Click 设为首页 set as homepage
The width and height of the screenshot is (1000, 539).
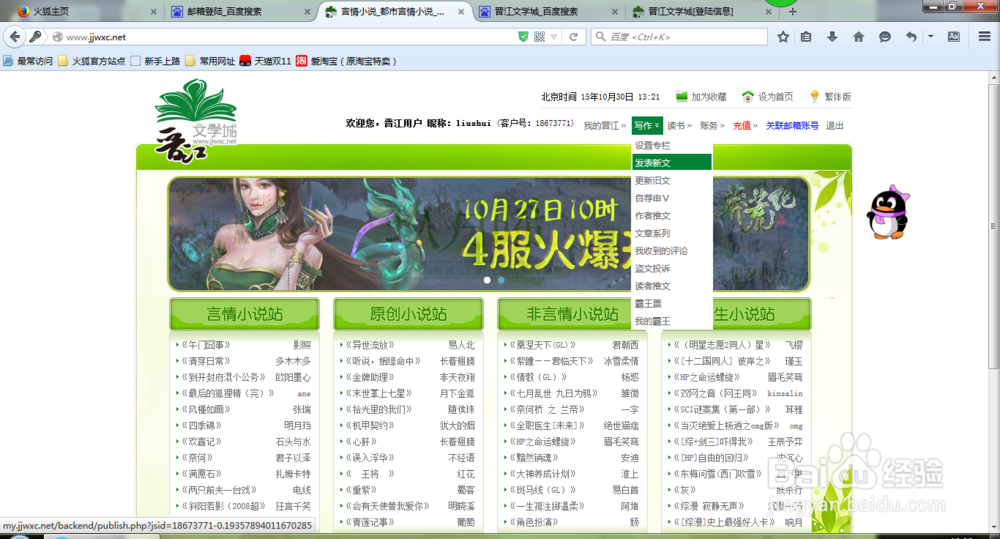pos(767,96)
